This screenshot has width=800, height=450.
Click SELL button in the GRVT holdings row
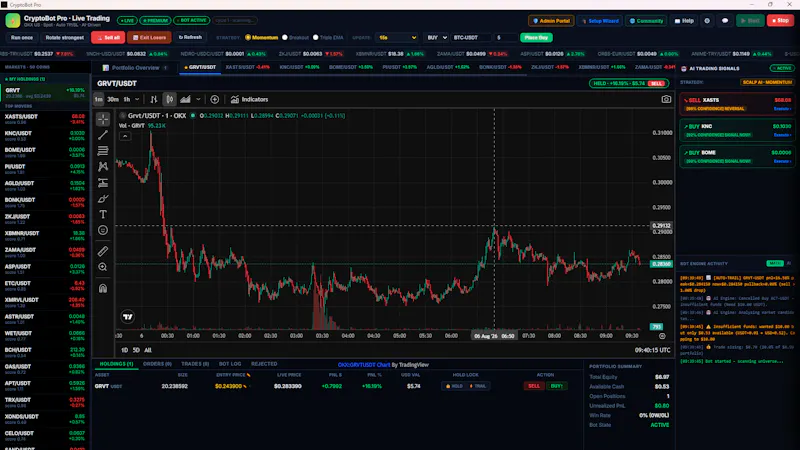(534, 386)
